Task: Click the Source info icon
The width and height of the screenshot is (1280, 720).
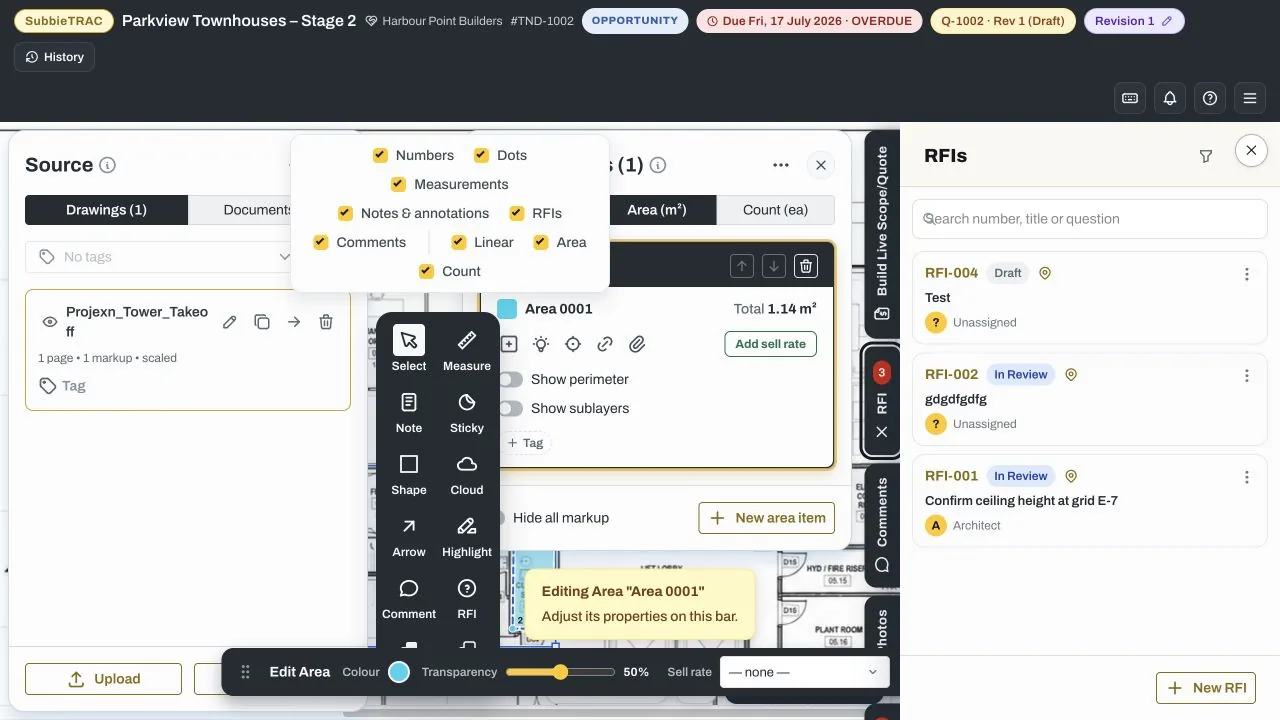Action: 108,166
